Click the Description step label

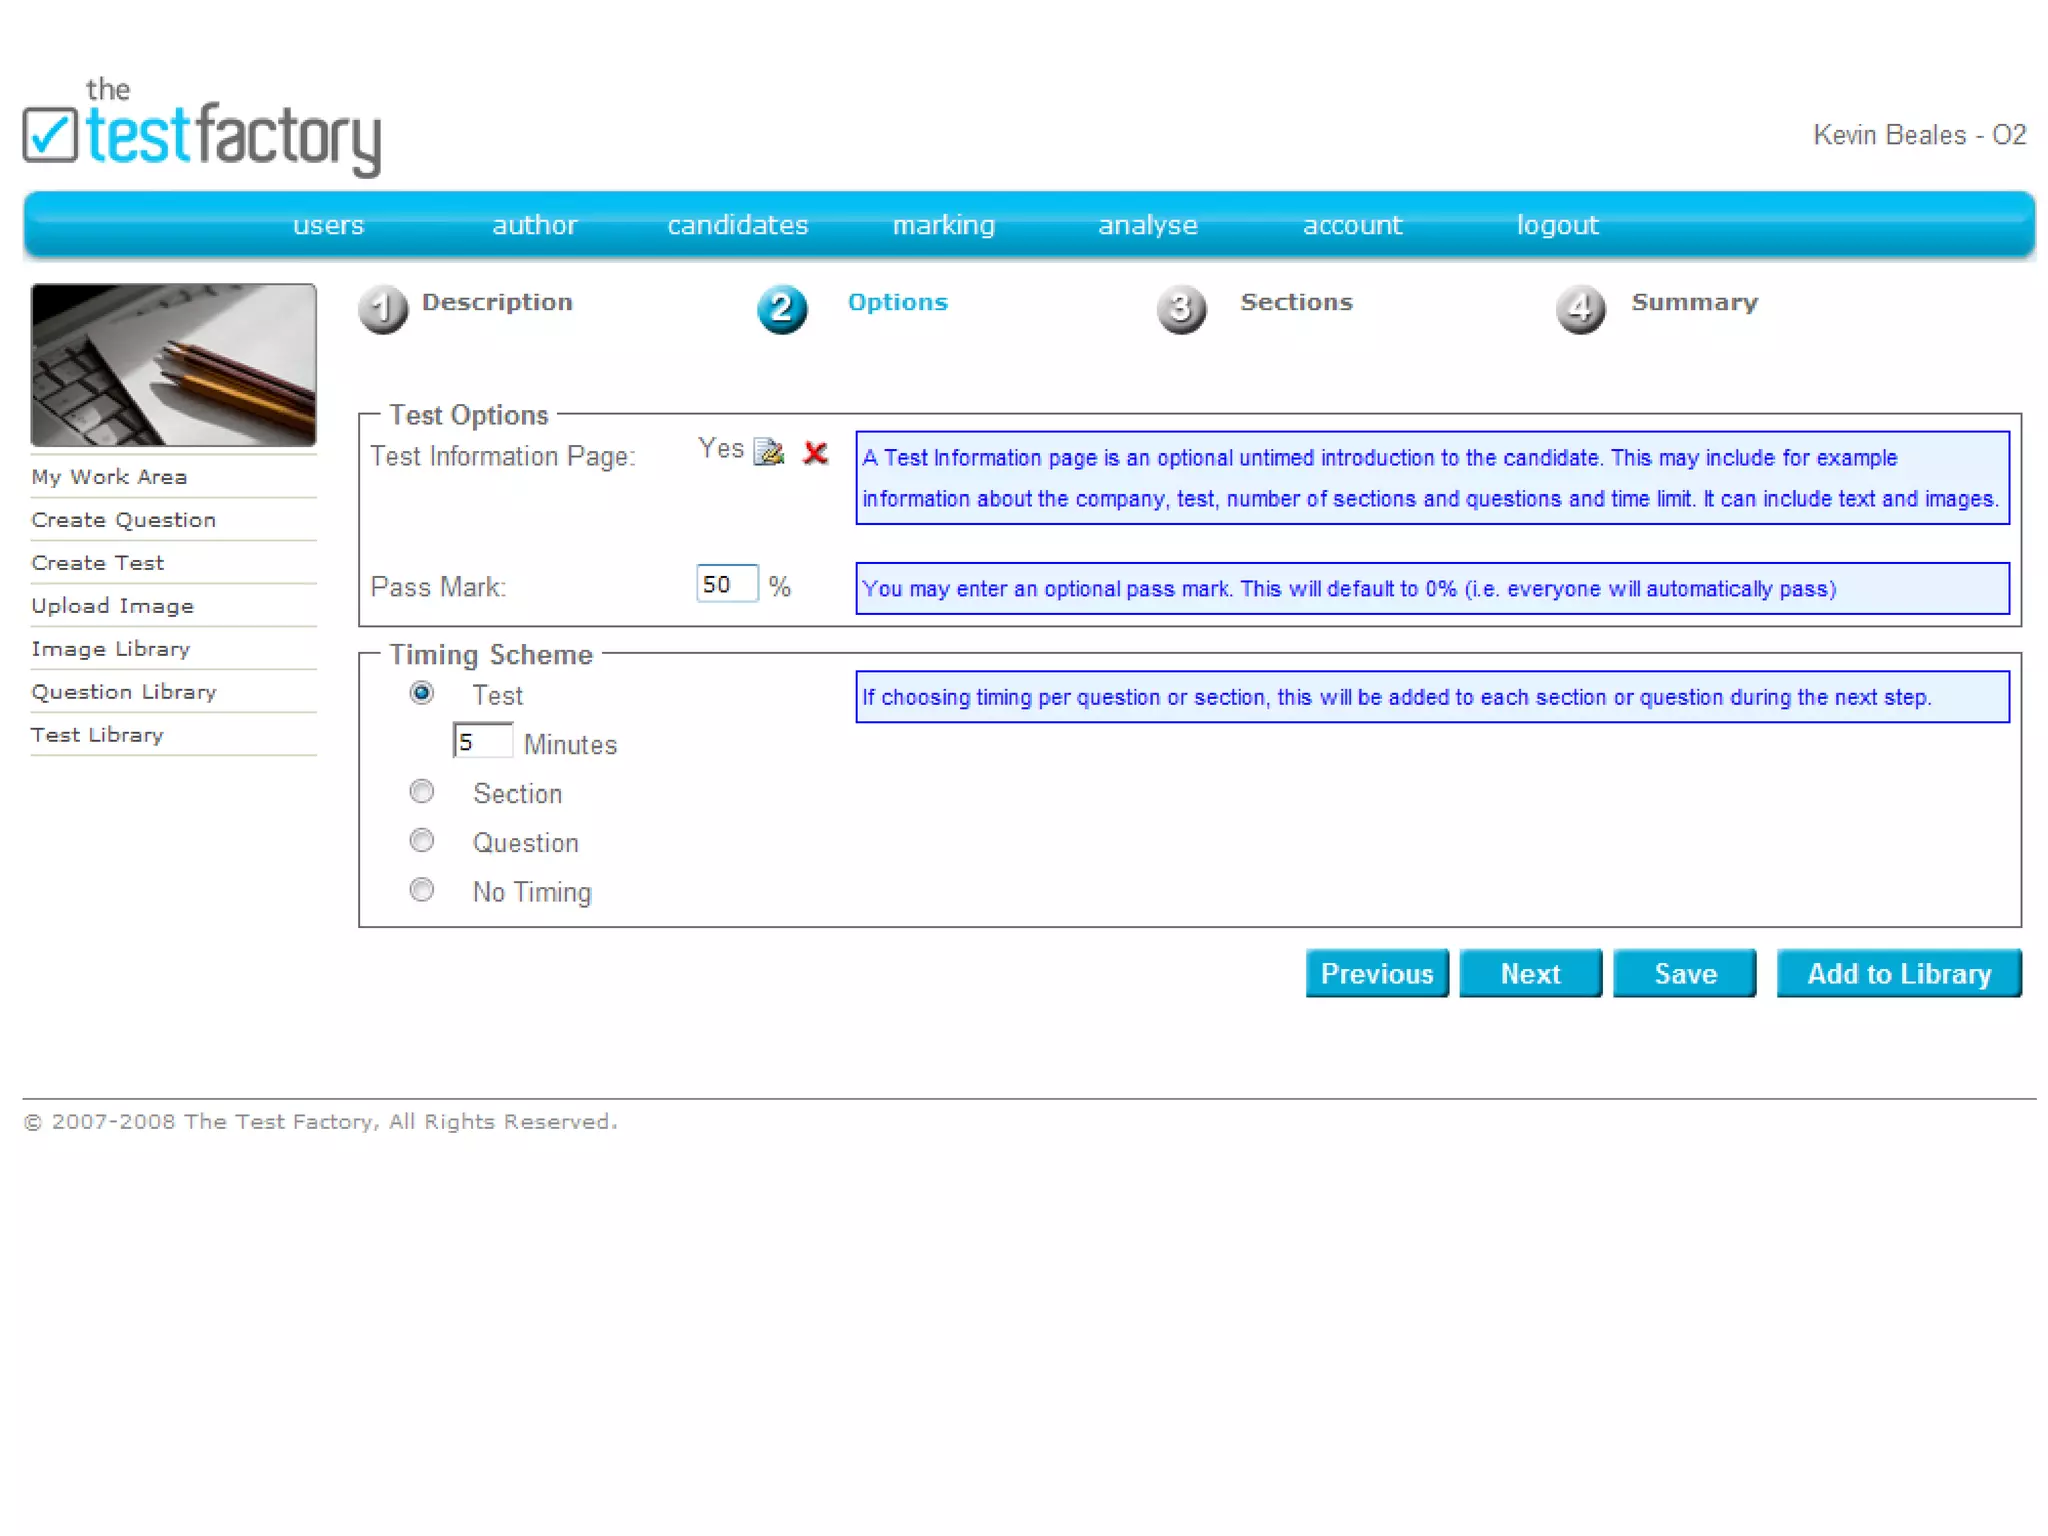tap(497, 302)
